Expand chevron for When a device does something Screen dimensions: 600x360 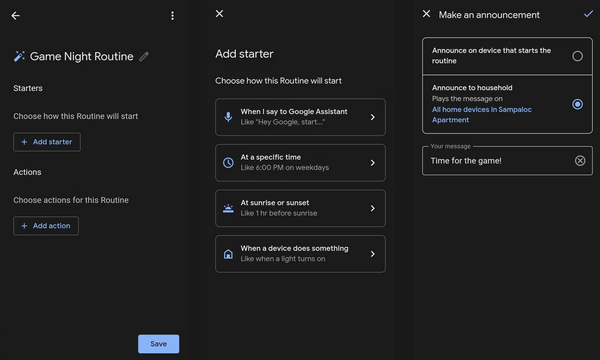click(x=373, y=254)
